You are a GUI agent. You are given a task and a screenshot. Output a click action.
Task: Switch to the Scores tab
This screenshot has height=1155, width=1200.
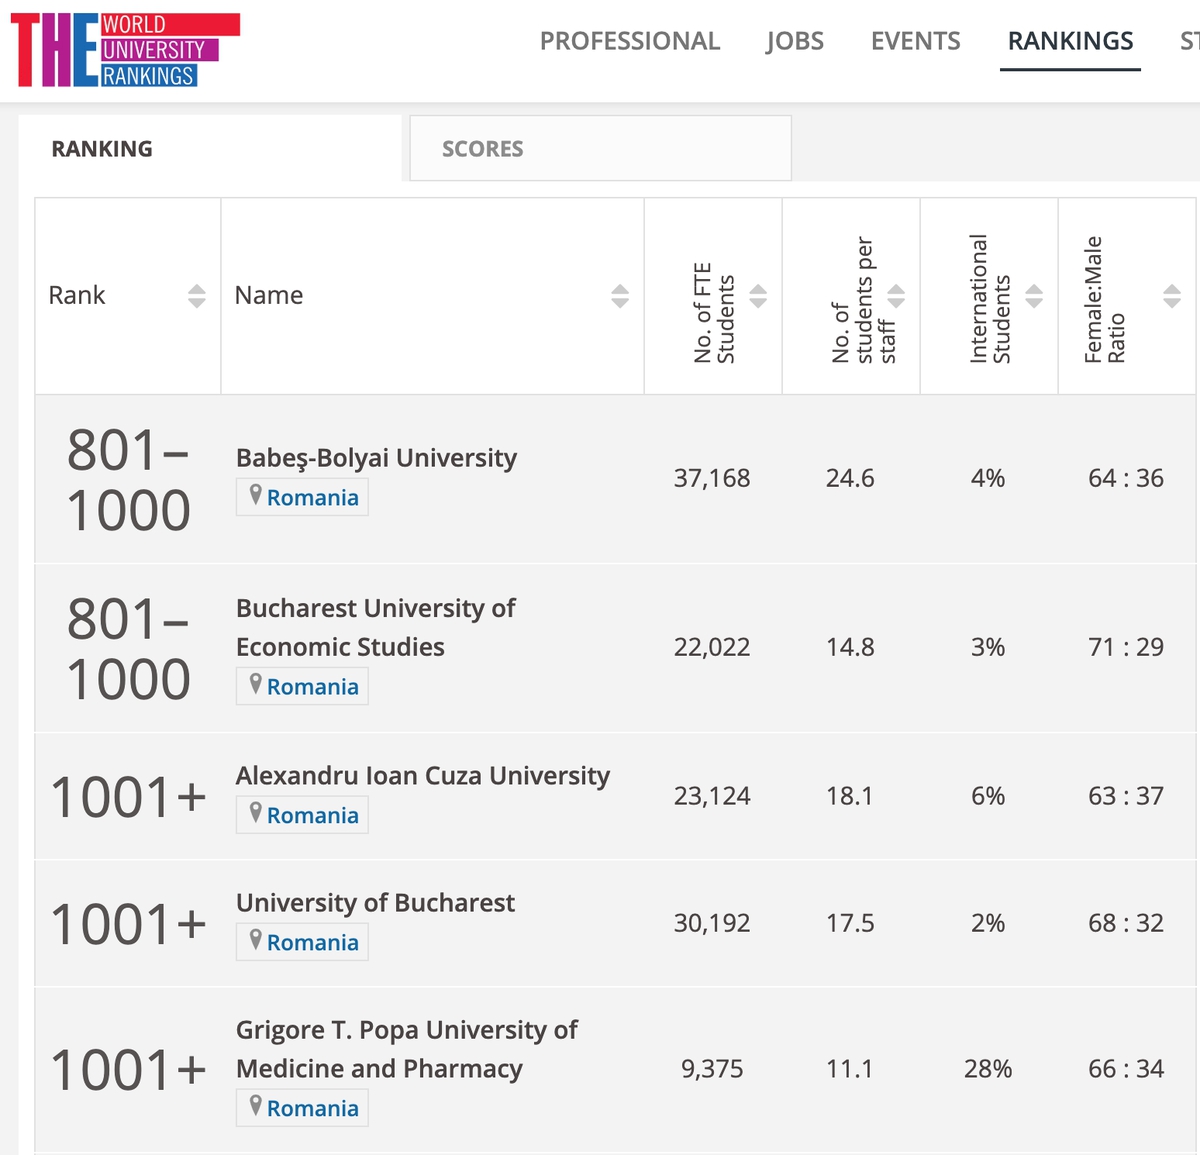600,148
